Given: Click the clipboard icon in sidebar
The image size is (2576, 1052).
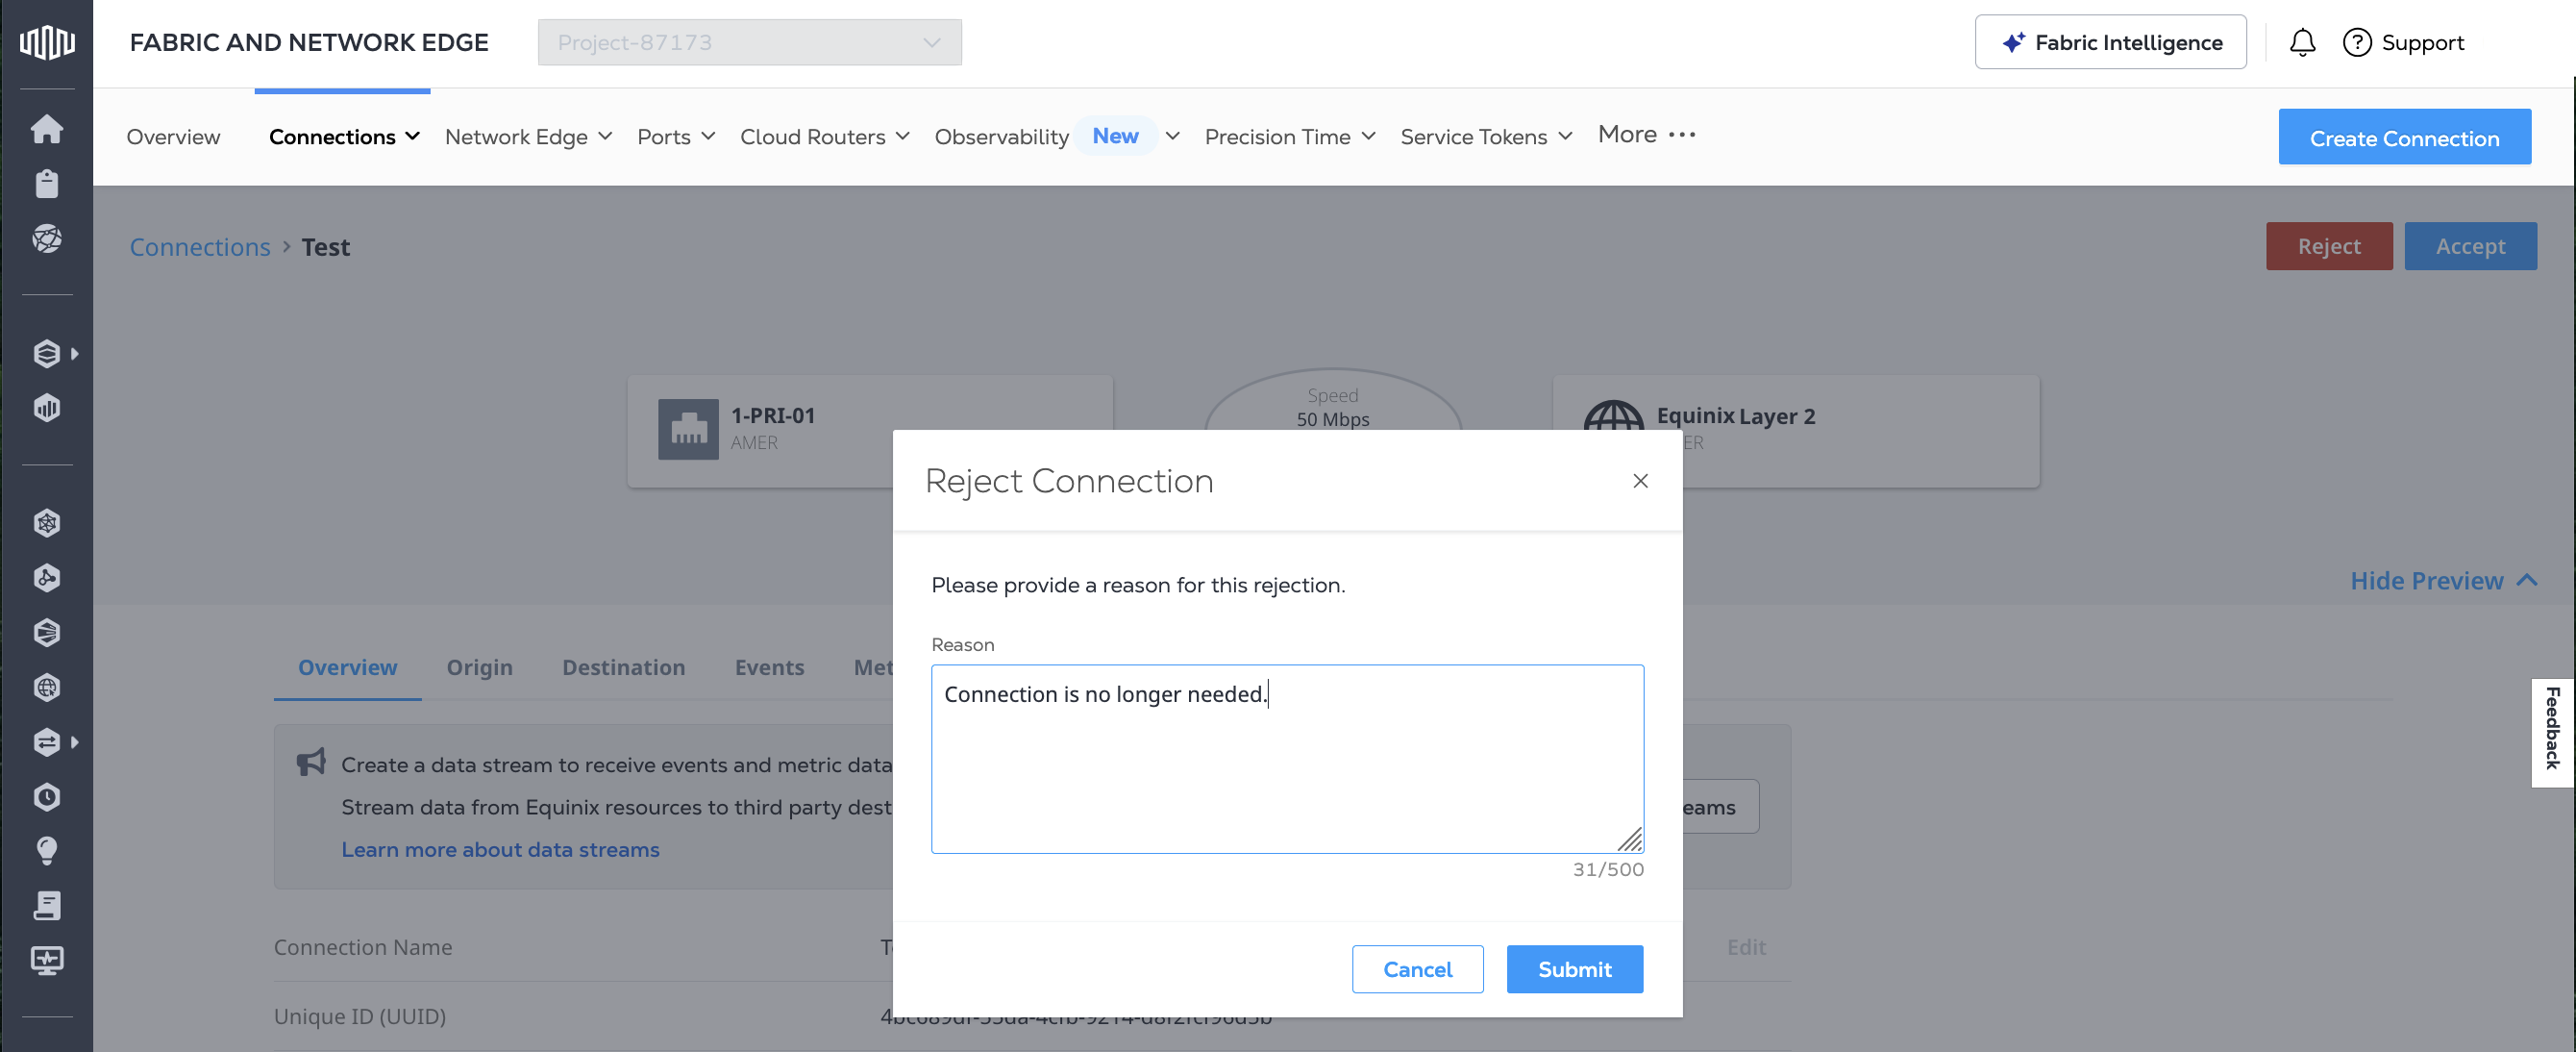Looking at the screenshot, I should click(x=46, y=184).
